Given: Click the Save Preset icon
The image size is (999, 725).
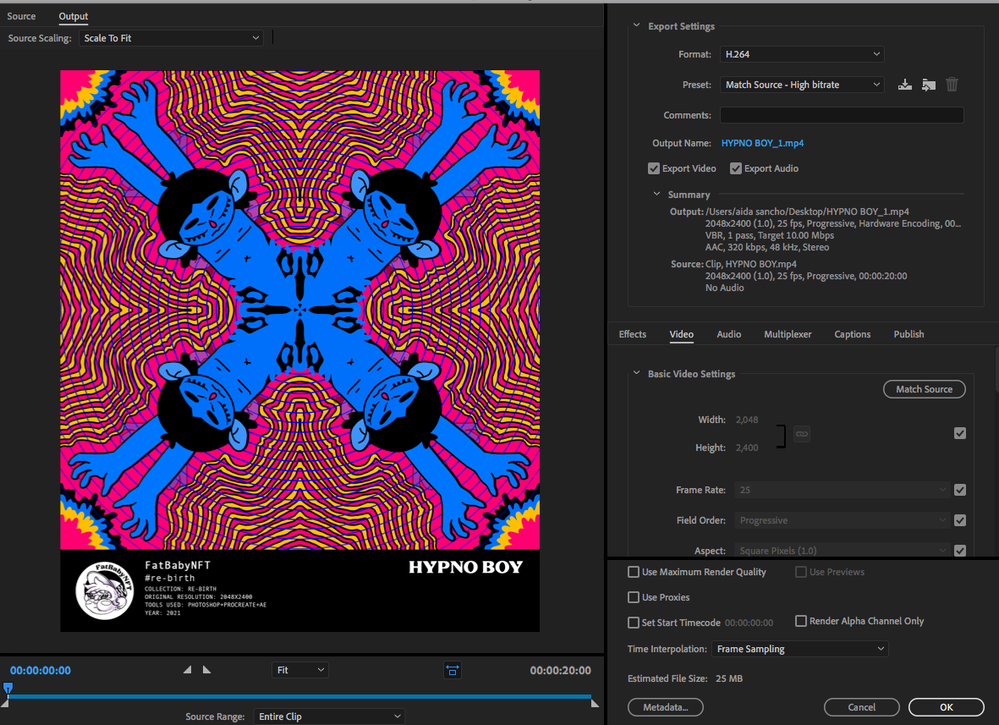Looking at the screenshot, I should (905, 85).
